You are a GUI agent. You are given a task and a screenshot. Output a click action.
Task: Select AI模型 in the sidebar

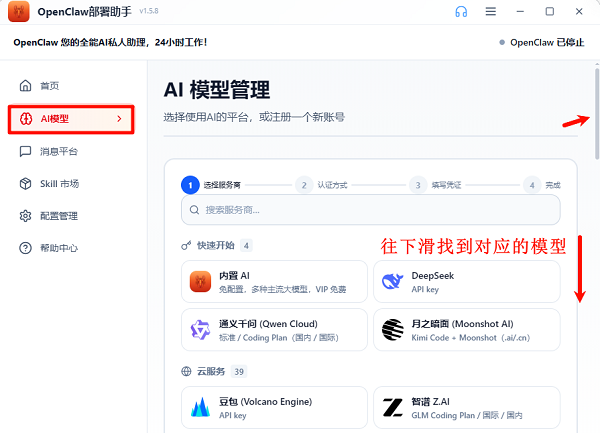pyautogui.click(x=71, y=119)
